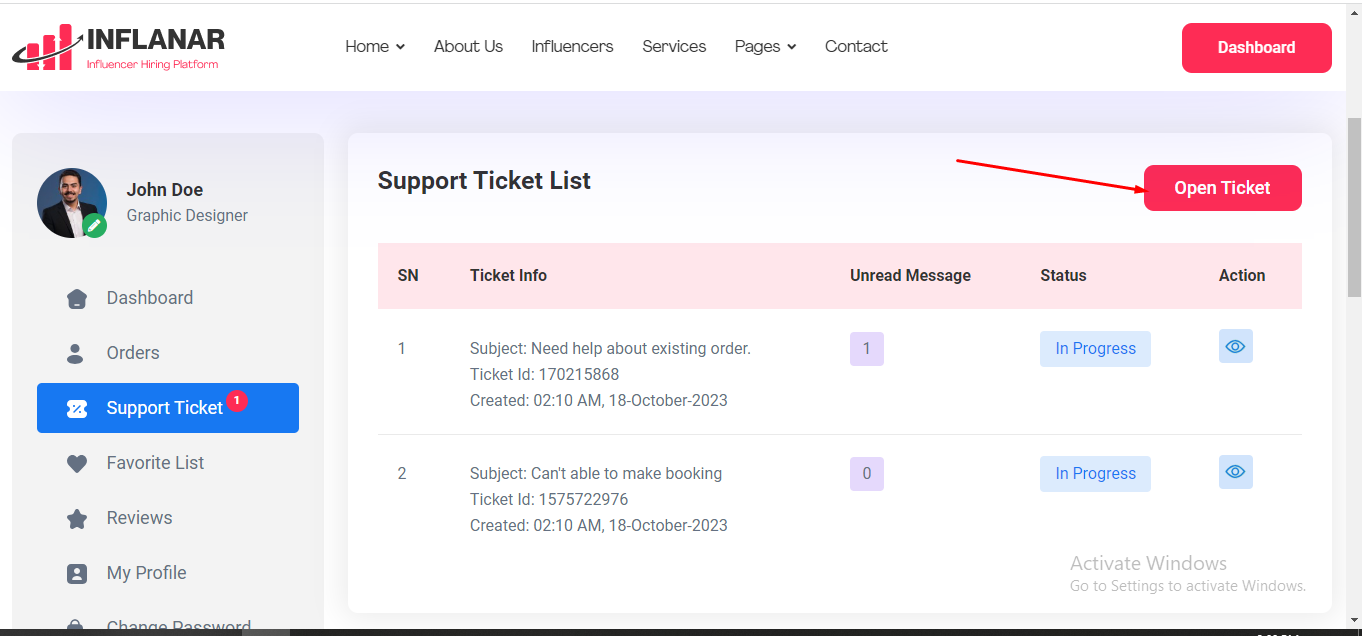Click the Inflanar logo icon
Image resolution: width=1362 pixels, height=636 pixels.
click(x=46, y=47)
